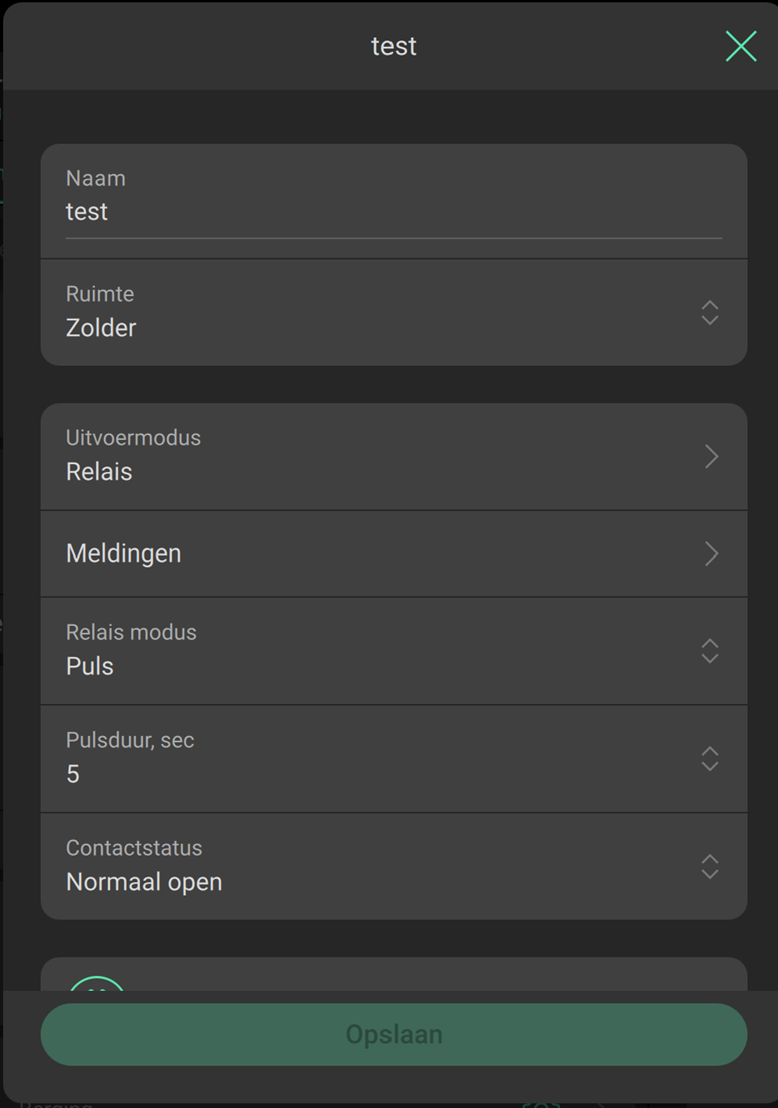Screen dimensions: 778x1108
Task: Select the Zolder value text
Action: [x=101, y=328]
